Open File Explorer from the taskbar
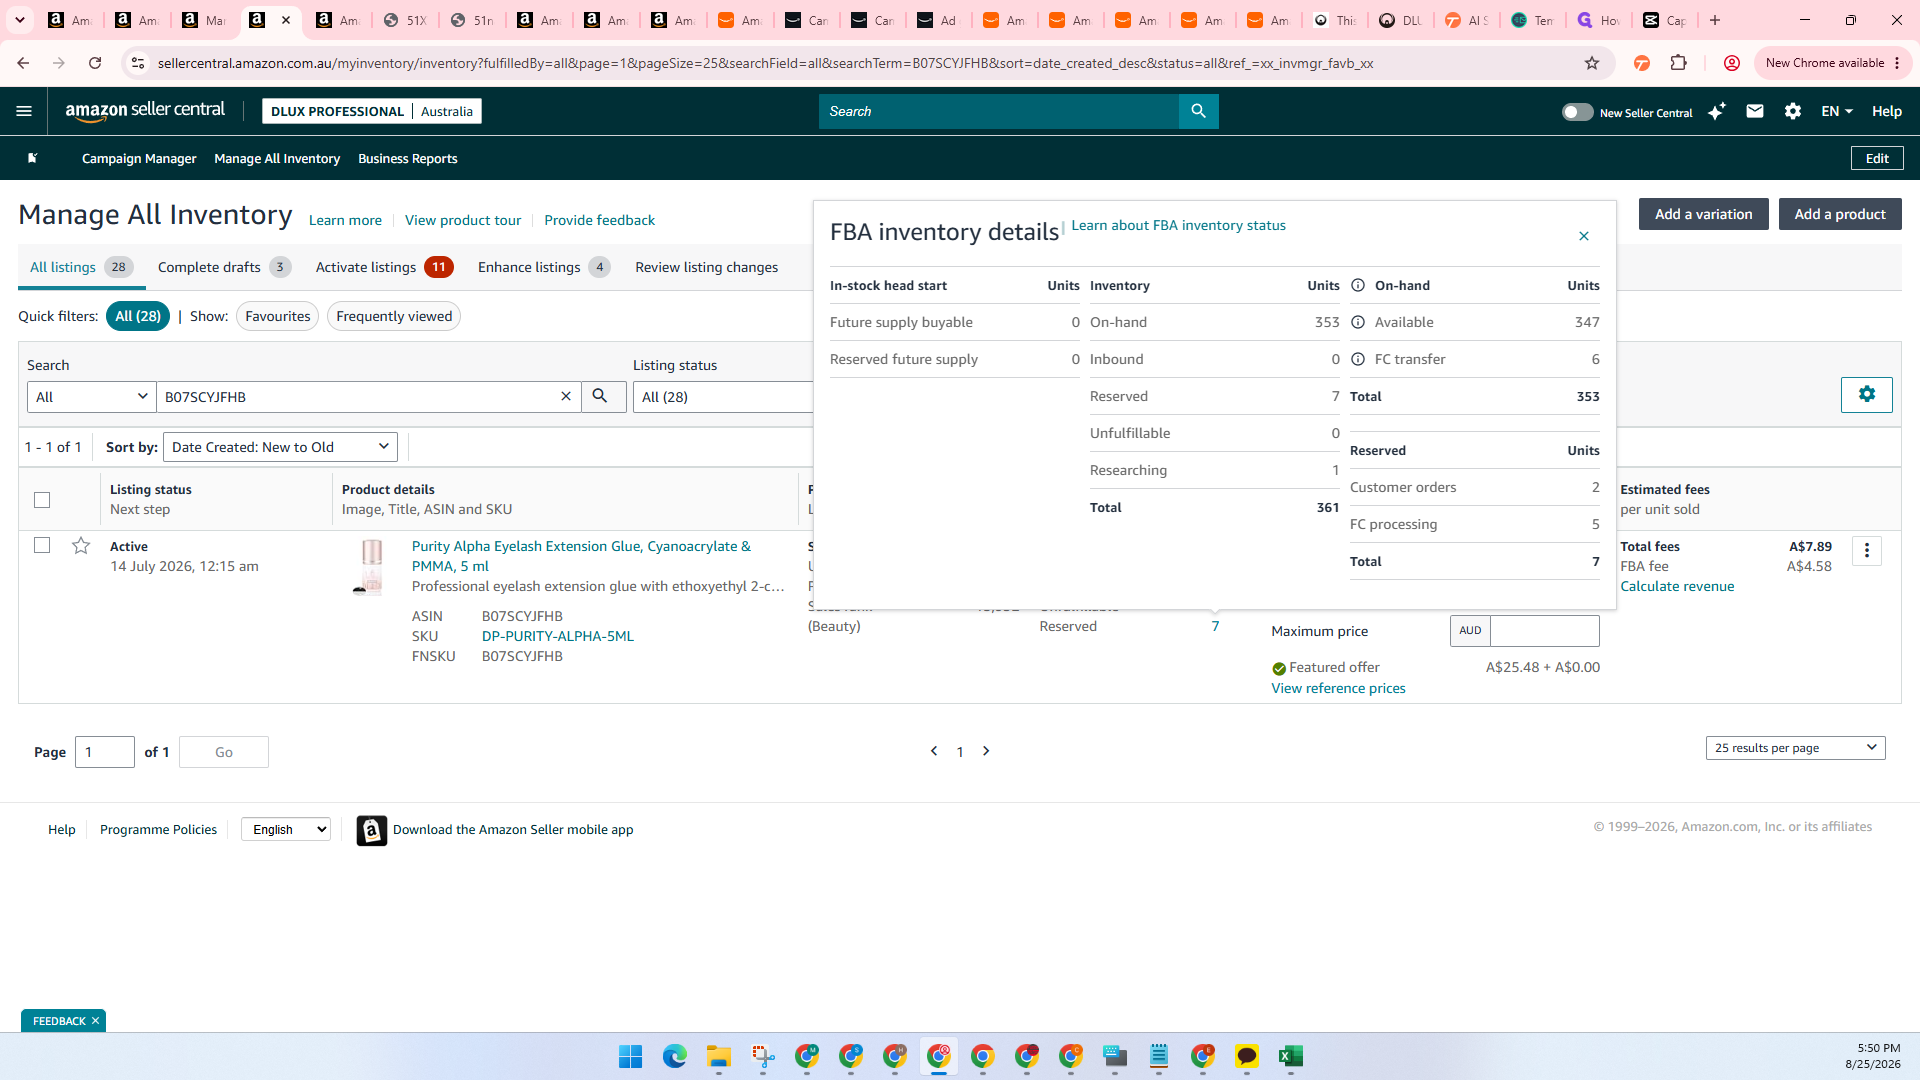The image size is (1920, 1080). [x=719, y=1056]
